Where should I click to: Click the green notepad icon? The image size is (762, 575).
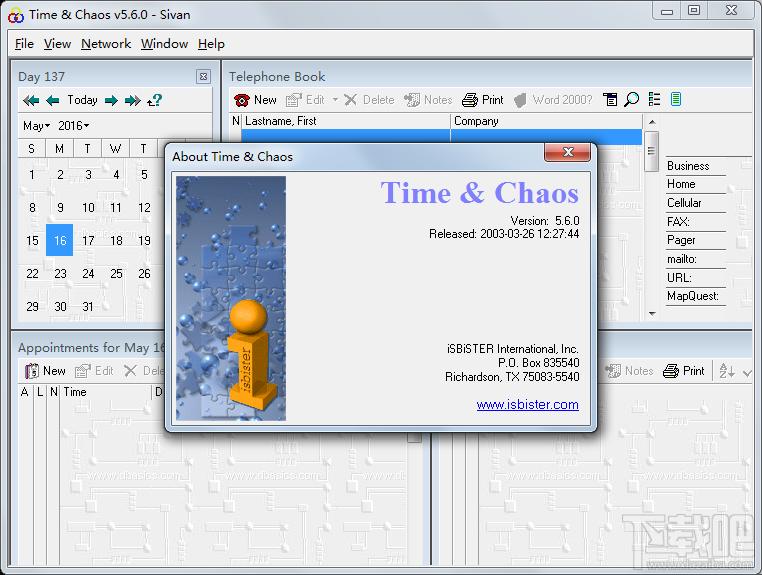pos(675,100)
